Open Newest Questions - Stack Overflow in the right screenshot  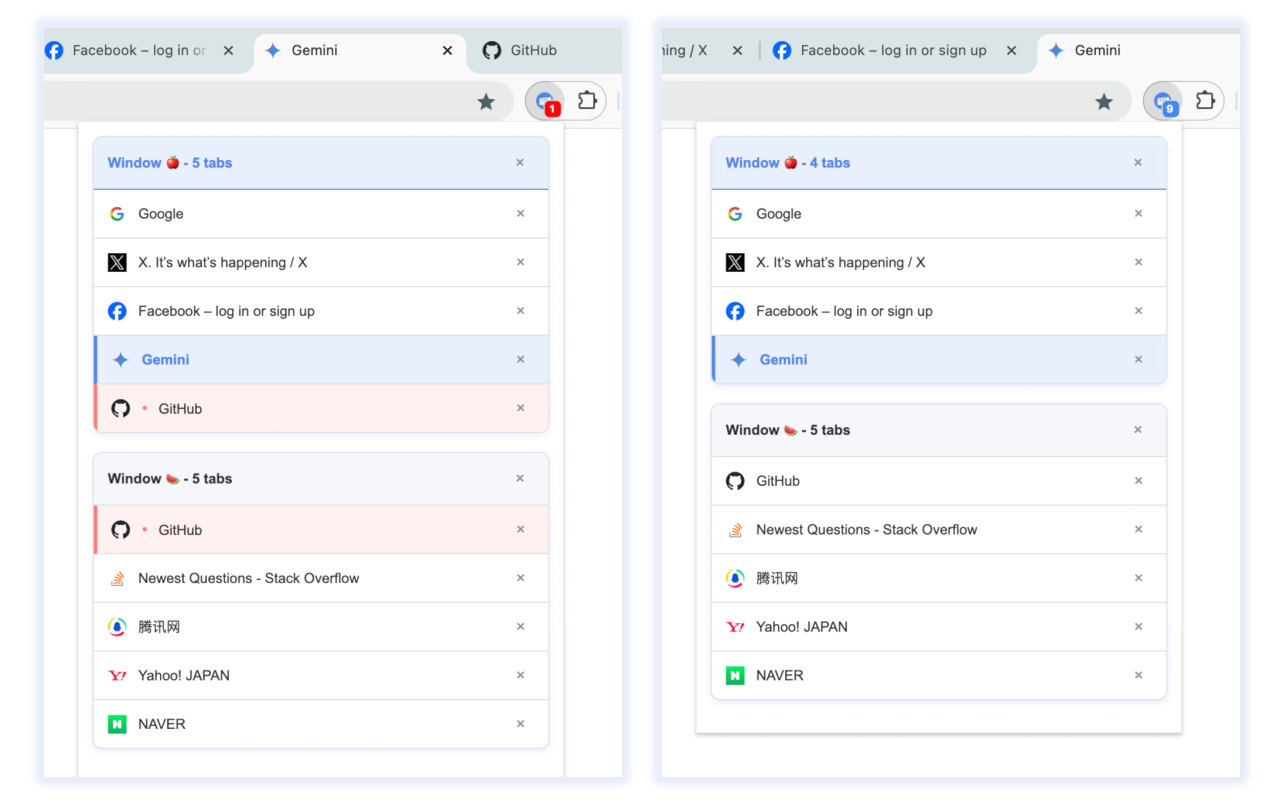[x=939, y=530]
